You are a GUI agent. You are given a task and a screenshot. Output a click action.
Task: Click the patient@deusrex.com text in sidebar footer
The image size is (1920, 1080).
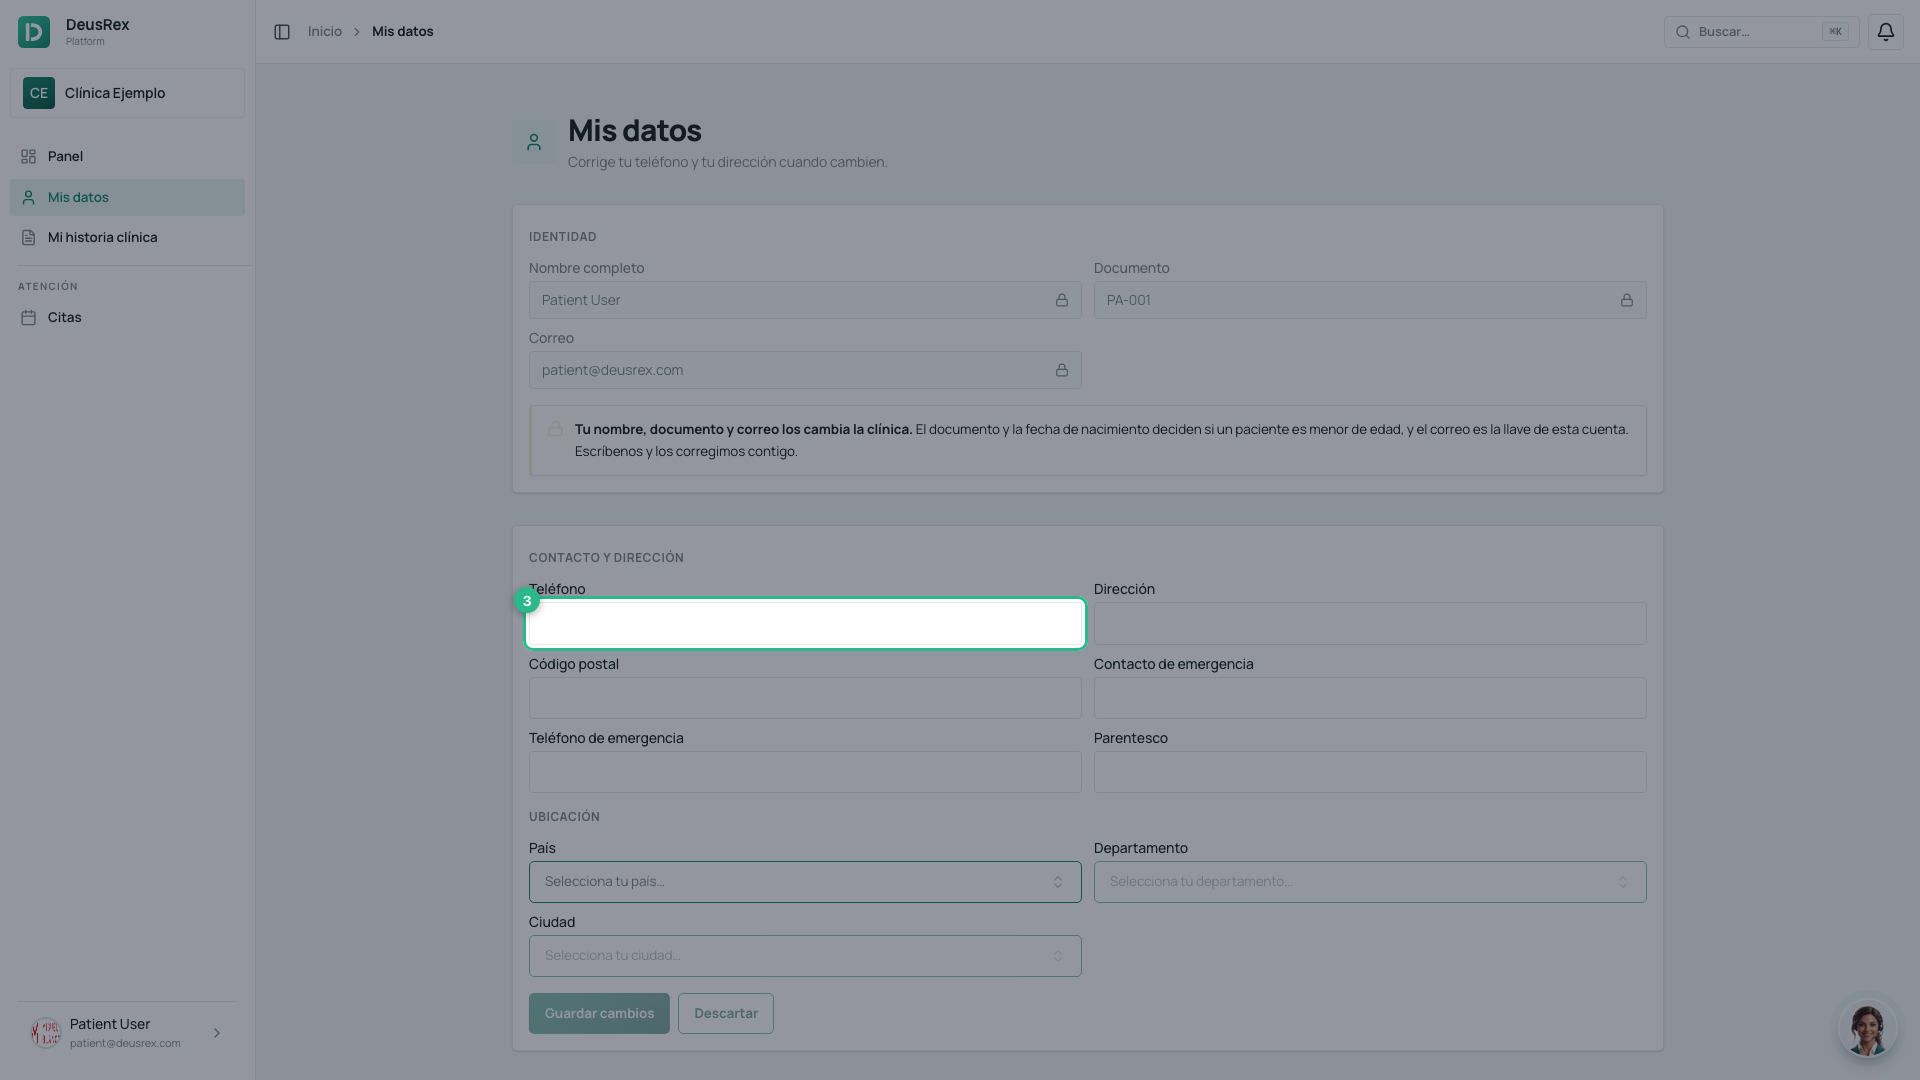(x=125, y=1043)
